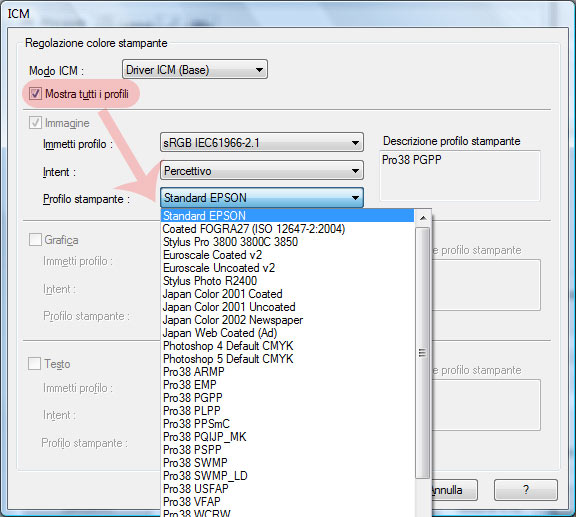
Task: Select the Pro38 USFAP profile
Action: [288, 489]
